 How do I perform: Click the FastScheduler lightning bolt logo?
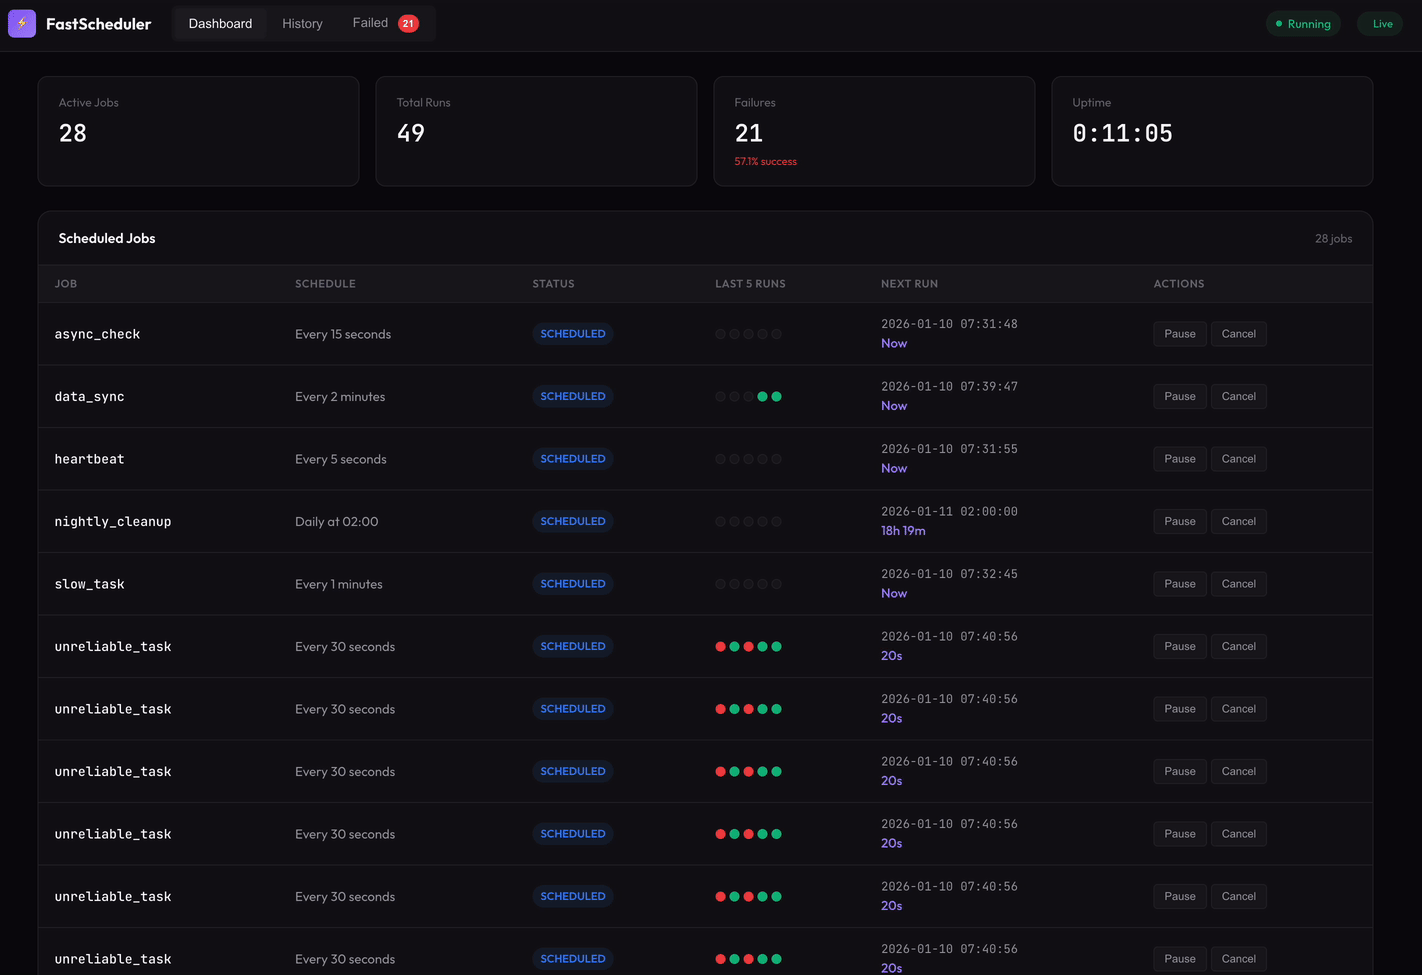pos(22,23)
